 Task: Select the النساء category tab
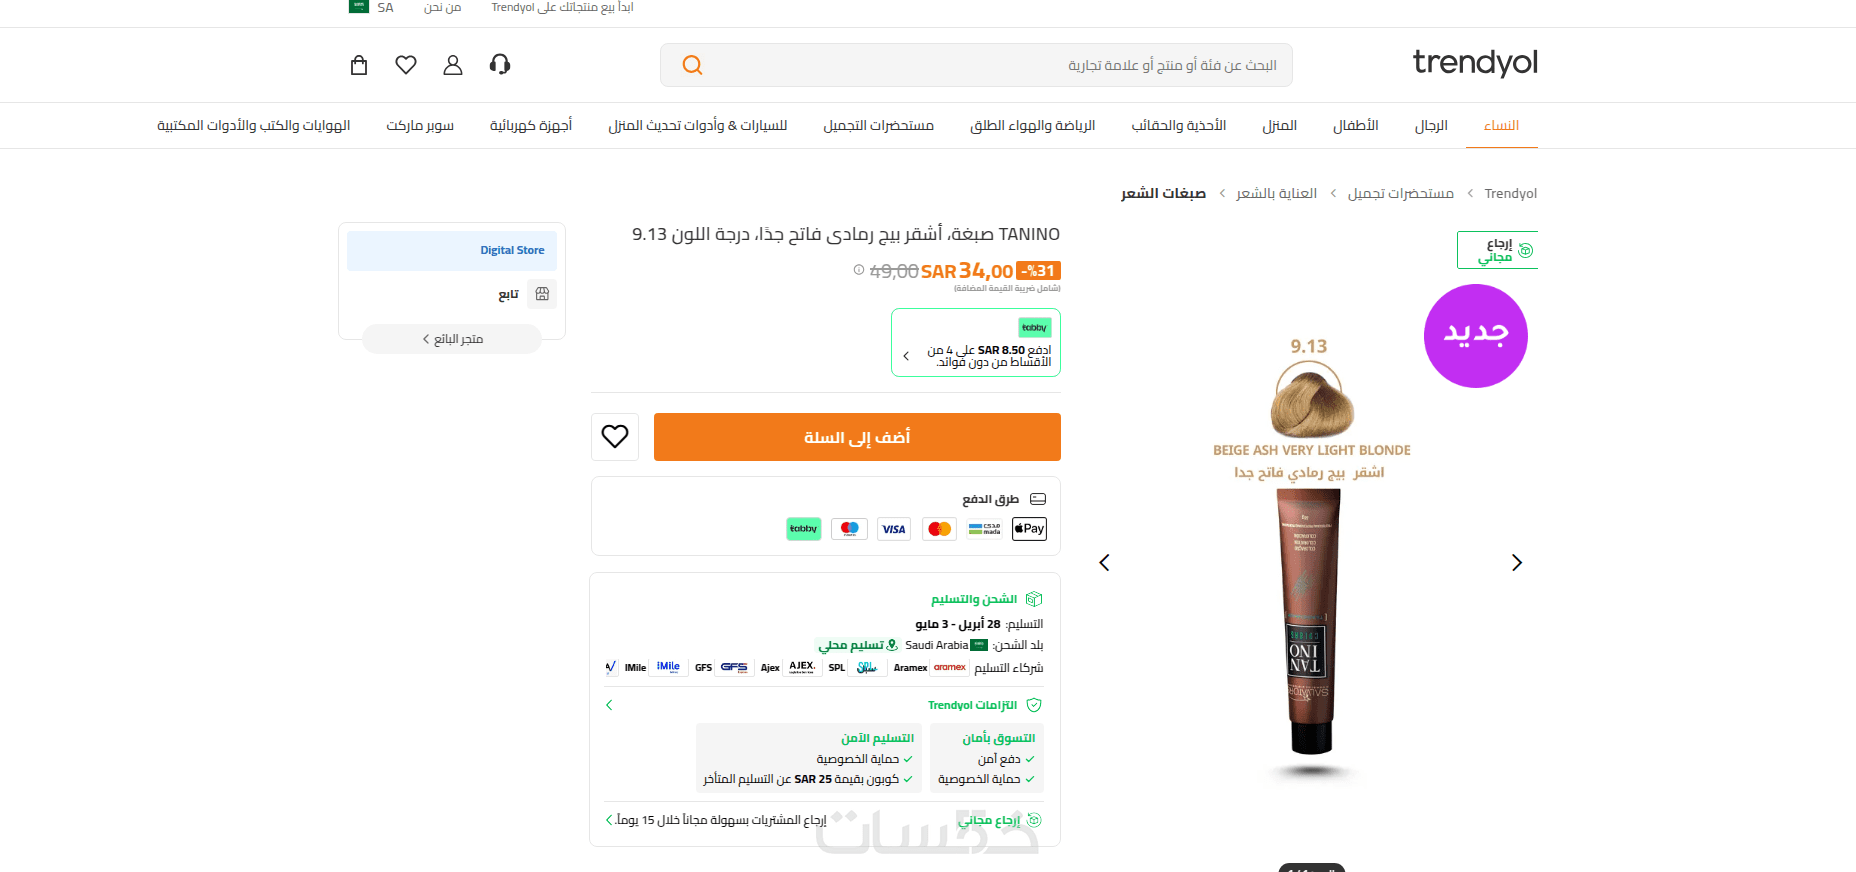[x=1501, y=126]
